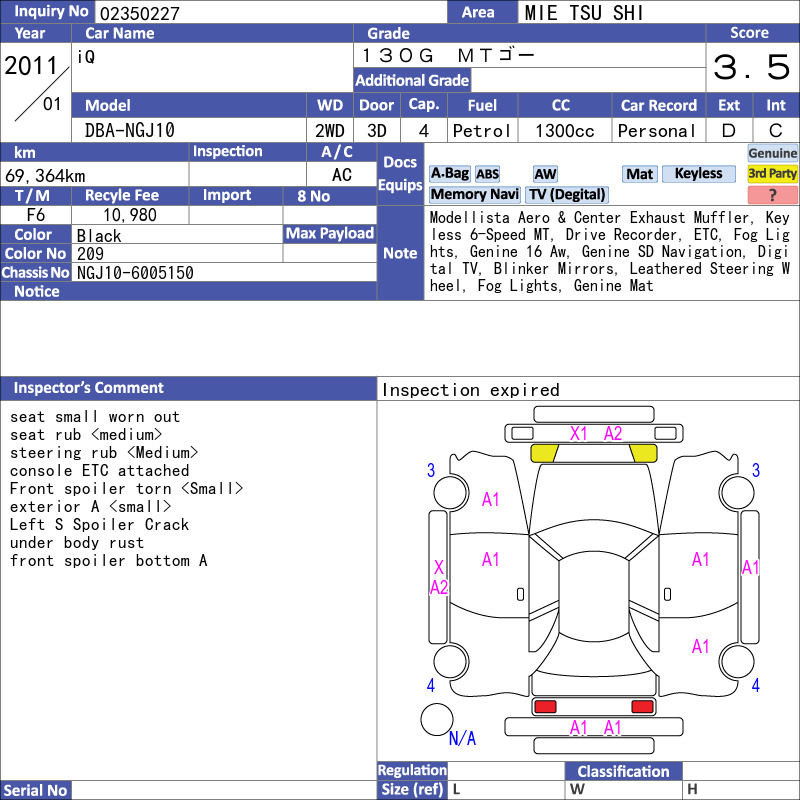Click the Score 3.5 value
The image size is (800, 800).
click(x=752, y=67)
